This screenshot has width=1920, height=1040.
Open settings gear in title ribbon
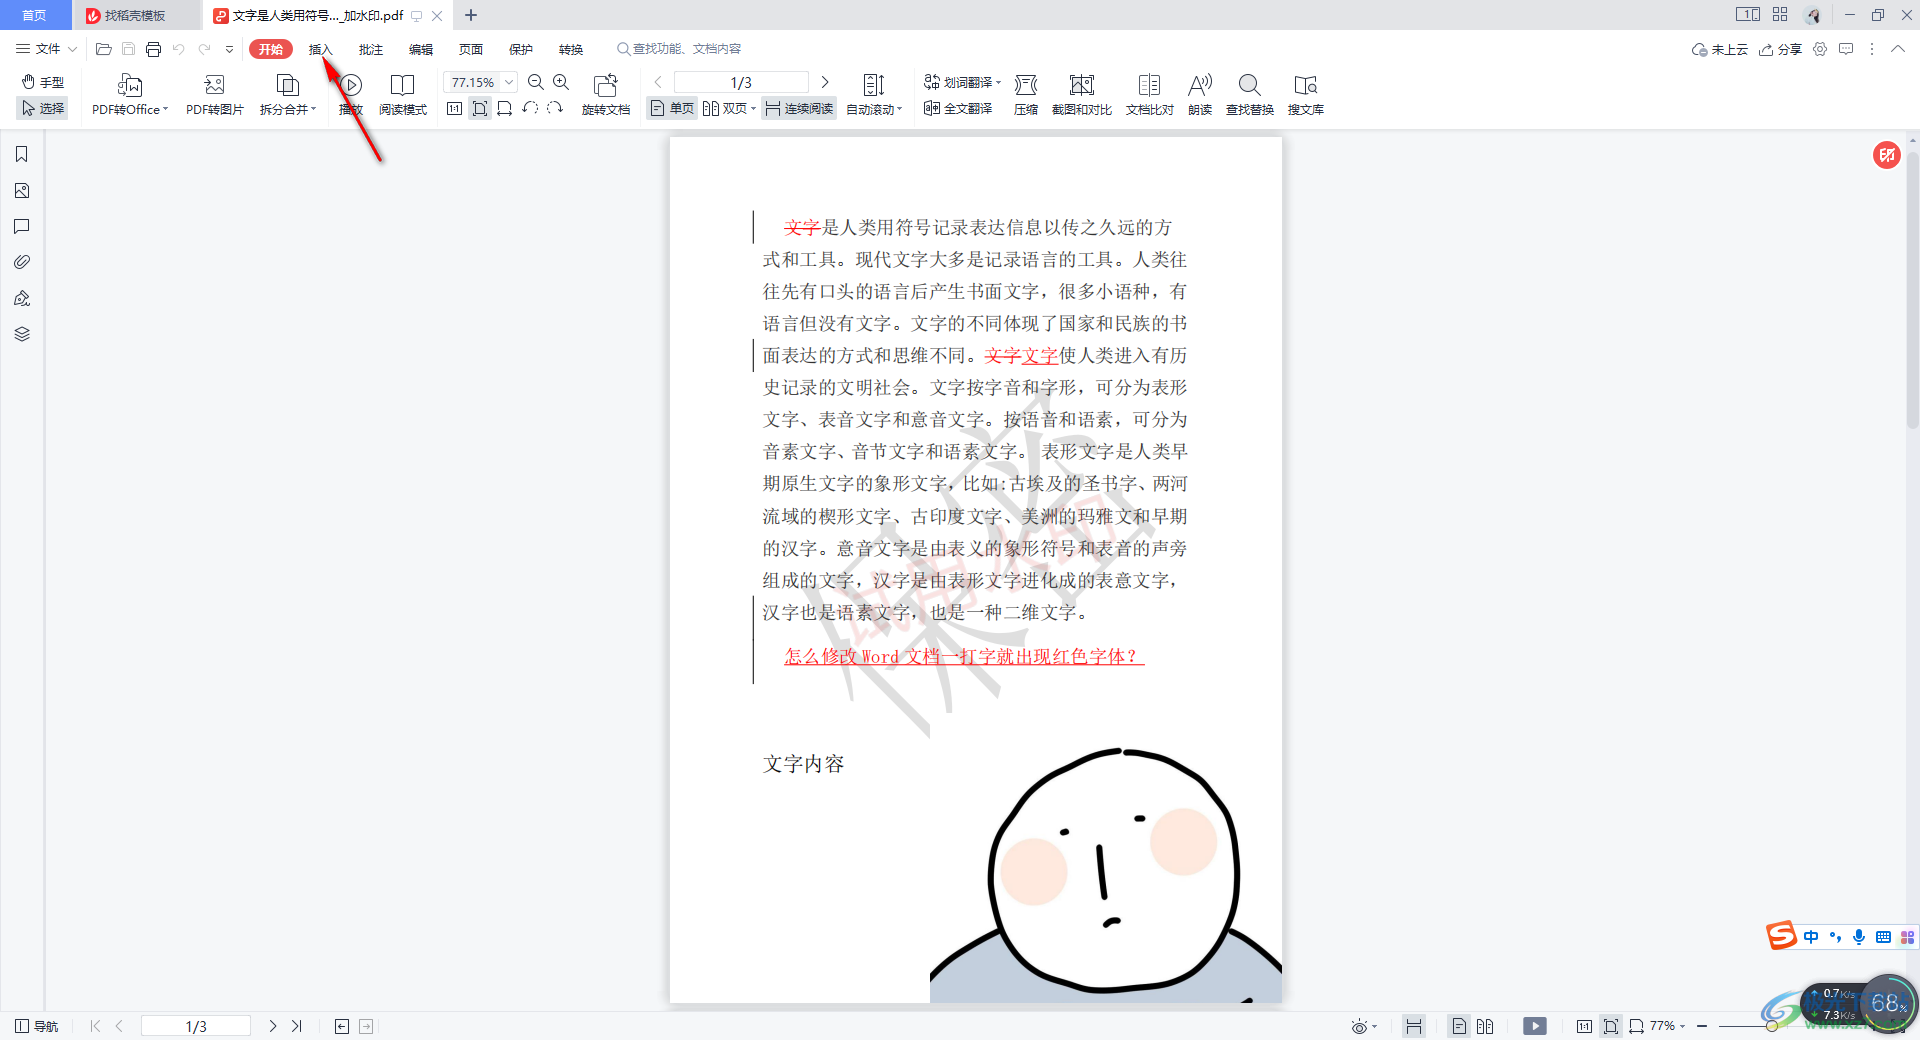(x=1820, y=49)
